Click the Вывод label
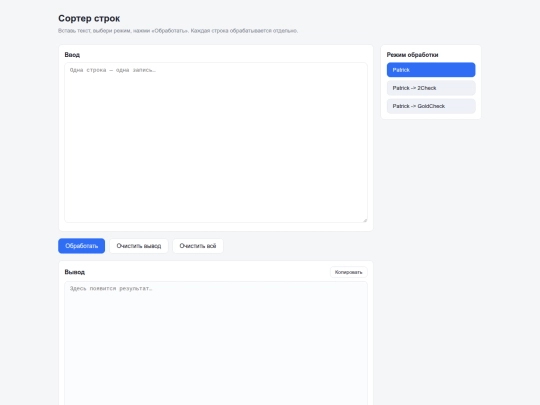 coord(74,272)
